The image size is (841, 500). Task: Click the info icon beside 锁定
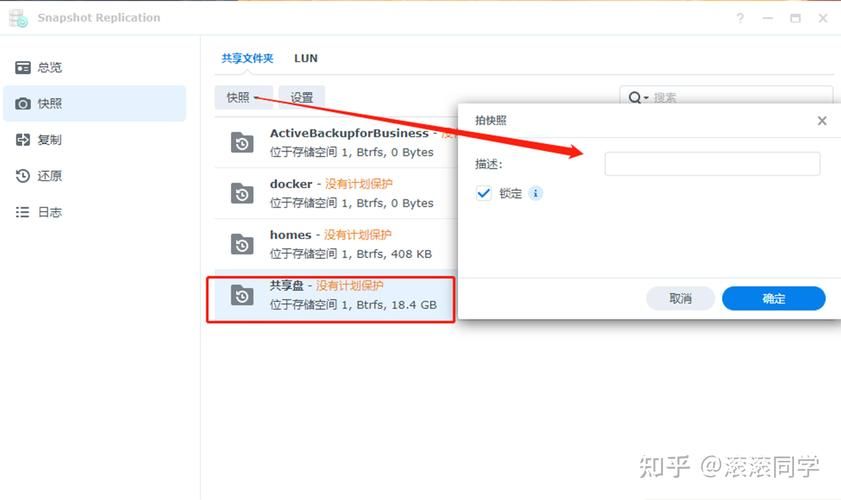[535, 193]
